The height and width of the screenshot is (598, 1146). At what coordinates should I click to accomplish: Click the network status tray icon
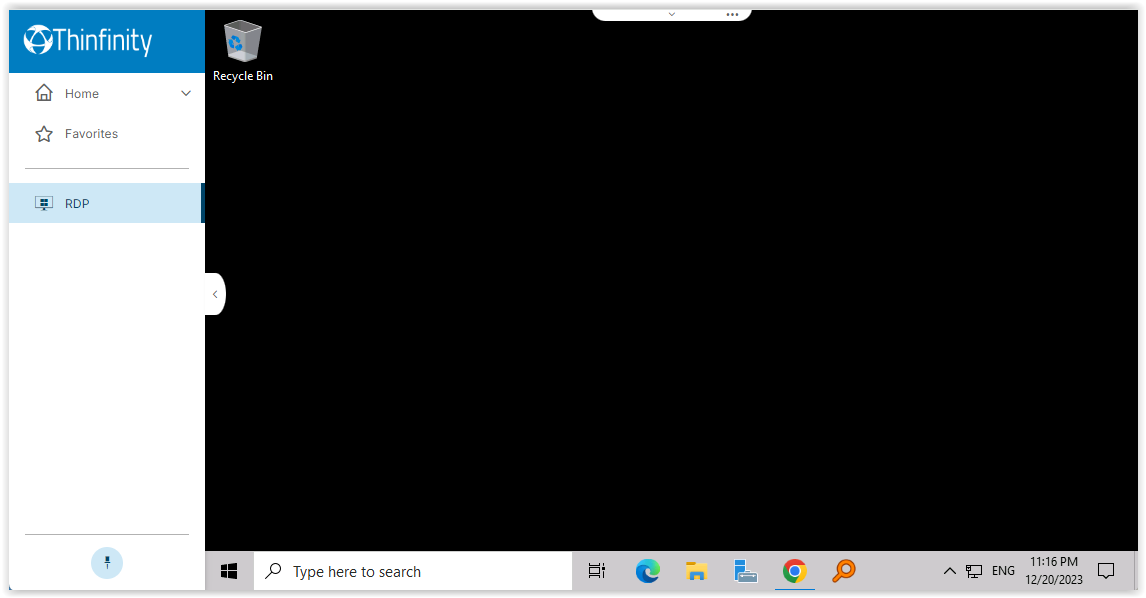(974, 571)
